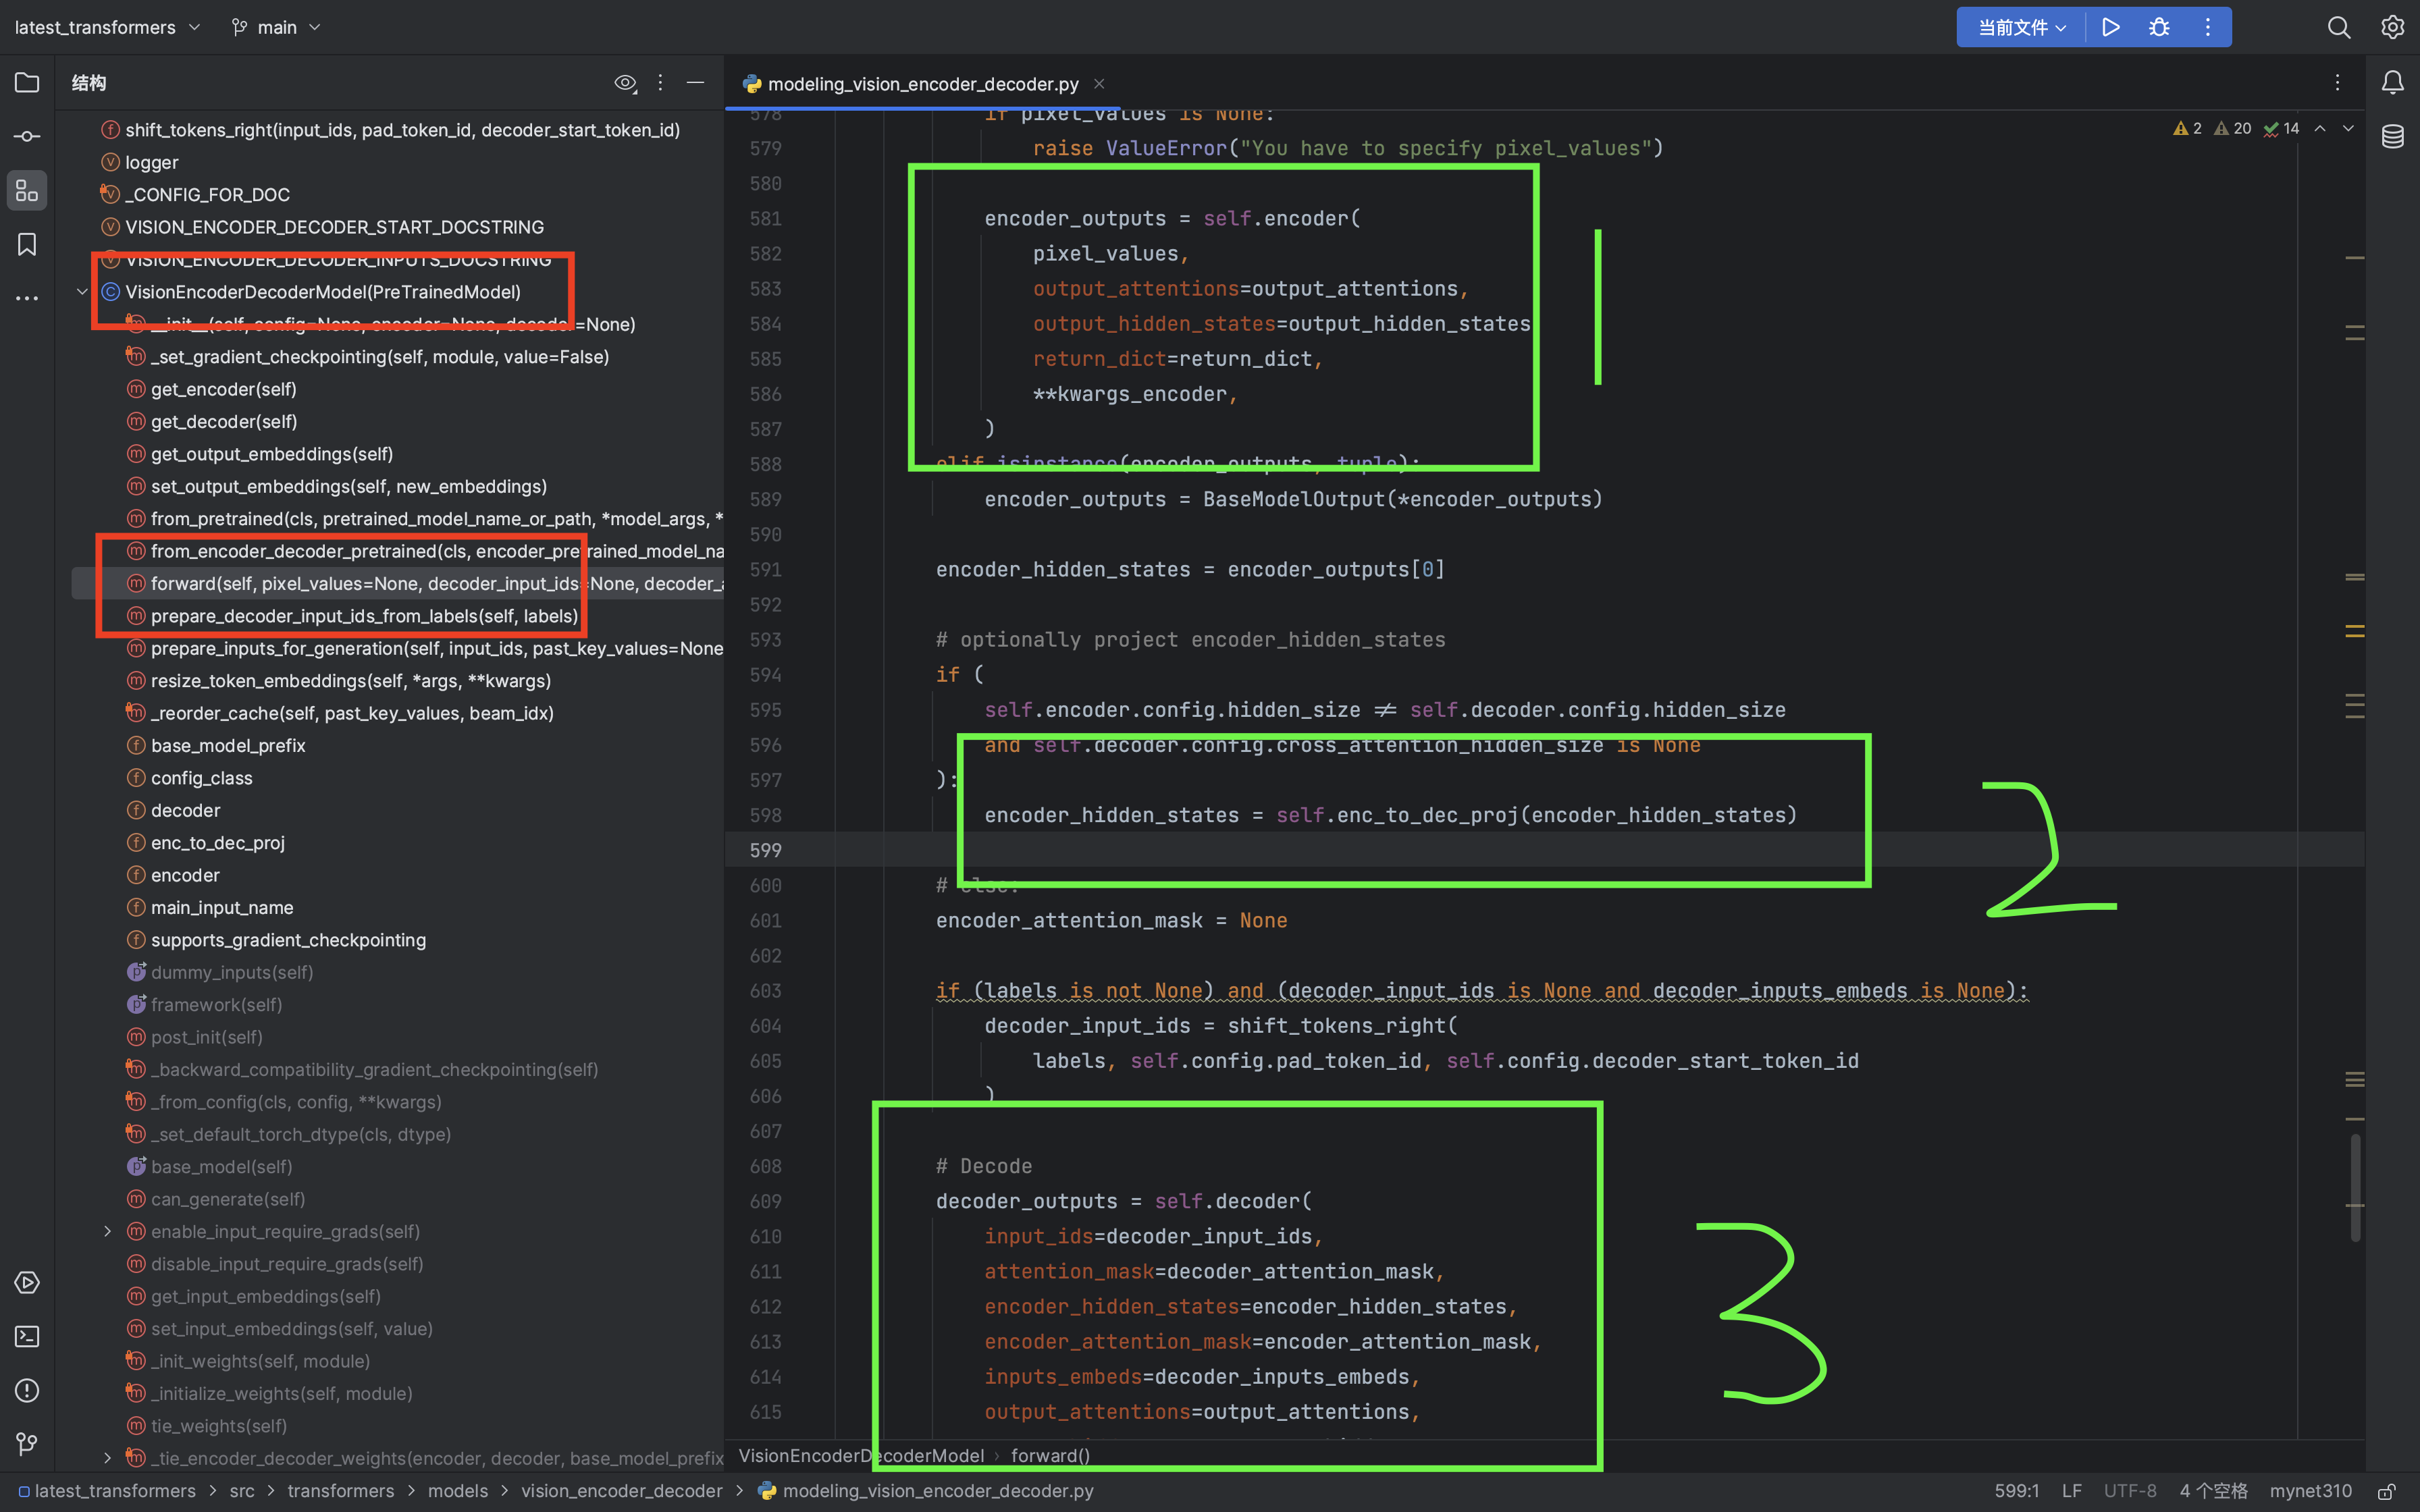This screenshot has height=1512, width=2420.
Task: Open the Project folder tool window
Action: (27, 83)
